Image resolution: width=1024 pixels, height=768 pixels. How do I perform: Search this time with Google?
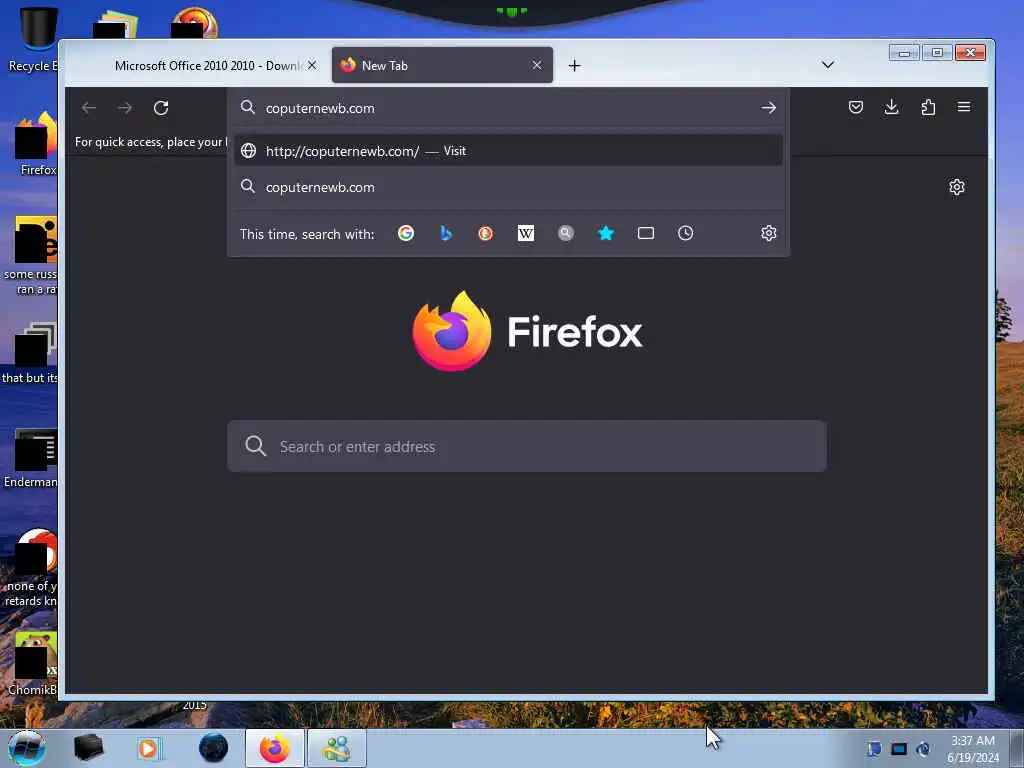(x=406, y=233)
